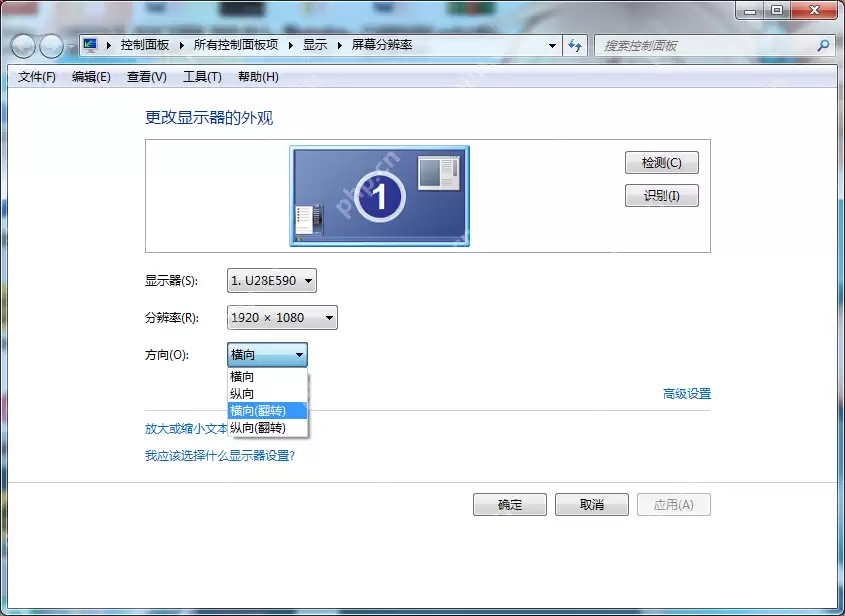This screenshot has width=845, height=616.
Task: Click the refresh icon next to breadcrumb
Action: tap(575, 46)
